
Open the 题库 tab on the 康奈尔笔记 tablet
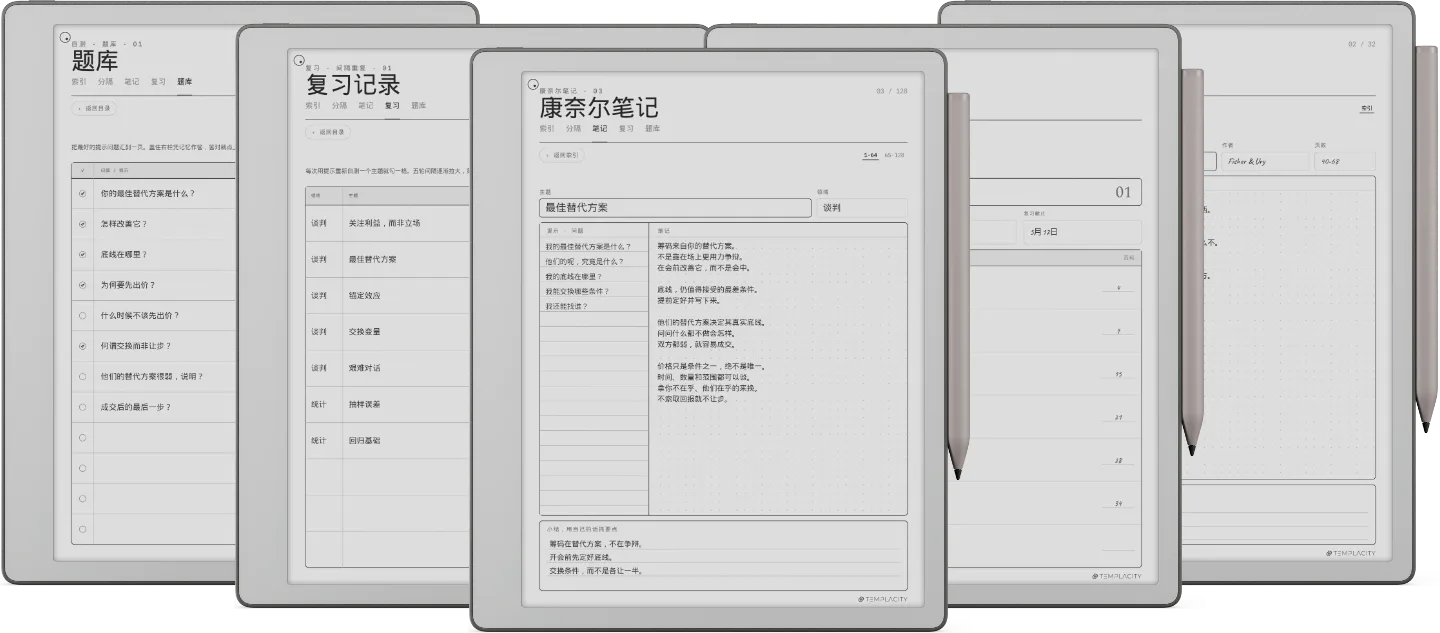(652, 128)
